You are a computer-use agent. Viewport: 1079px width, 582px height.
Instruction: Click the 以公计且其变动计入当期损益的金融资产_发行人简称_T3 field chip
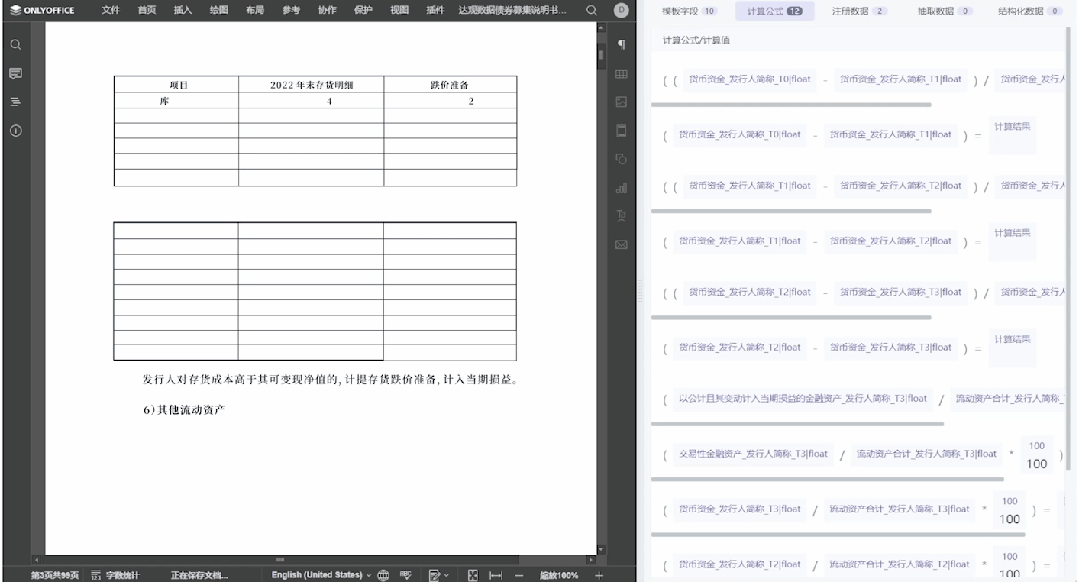(802, 398)
